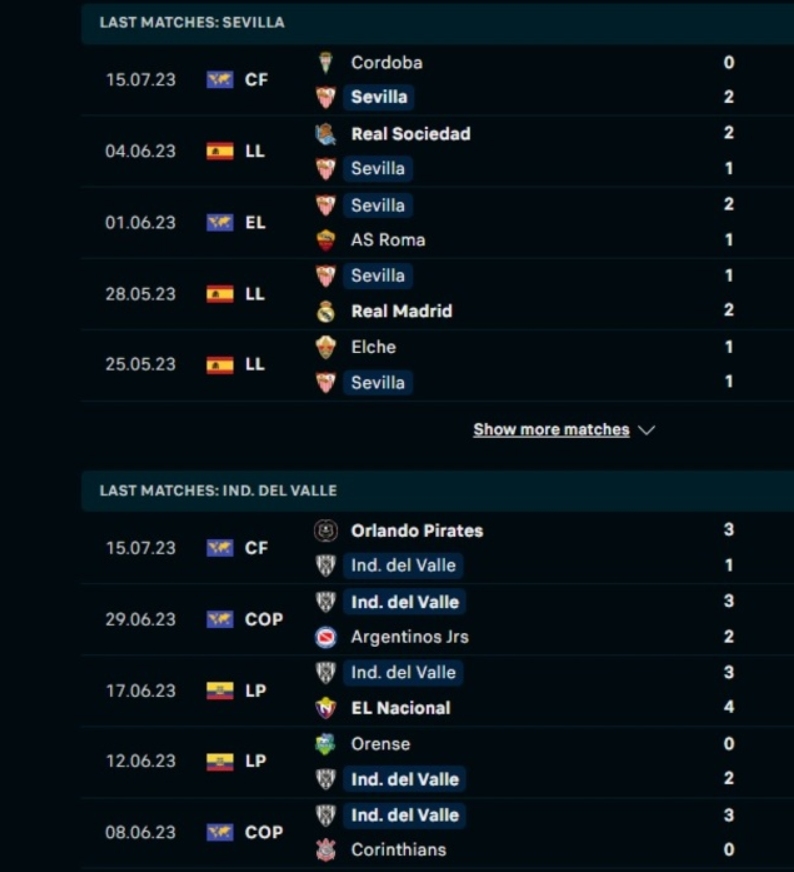794x872 pixels.
Task: Click the EL Nacional crest icon
Action: pyautogui.click(x=326, y=708)
